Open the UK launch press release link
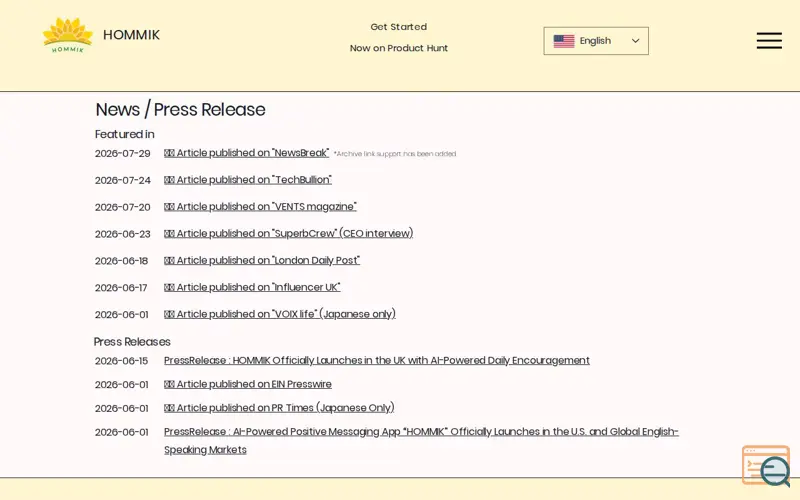The height and width of the screenshot is (500, 800). pyautogui.click(x=377, y=360)
